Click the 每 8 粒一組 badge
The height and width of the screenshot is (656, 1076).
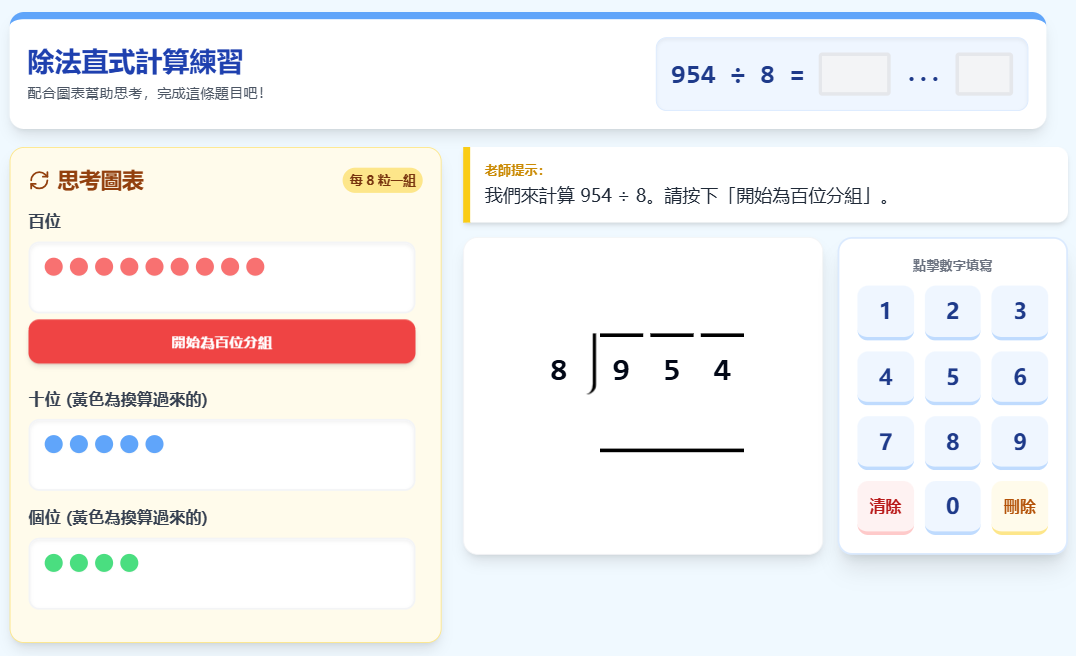point(382,180)
